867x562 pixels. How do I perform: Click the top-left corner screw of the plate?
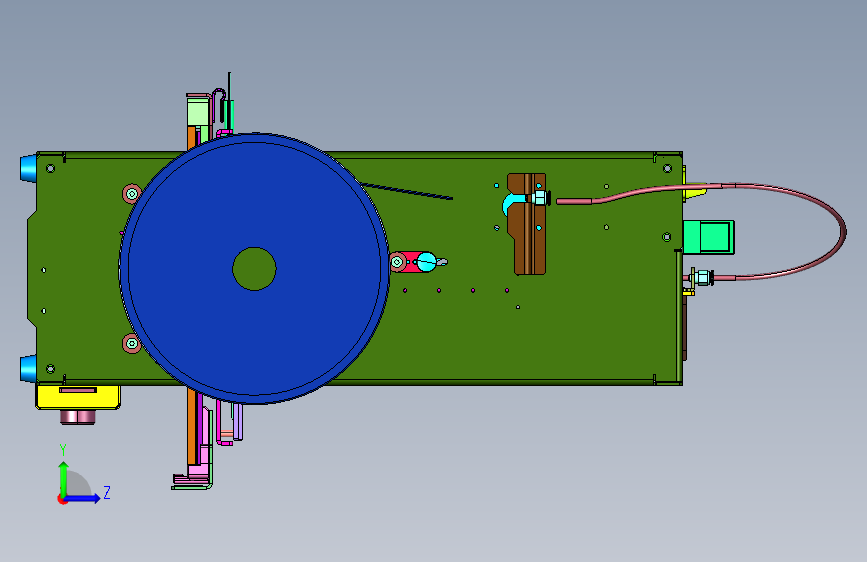pyautogui.click(x=50, y=168)
